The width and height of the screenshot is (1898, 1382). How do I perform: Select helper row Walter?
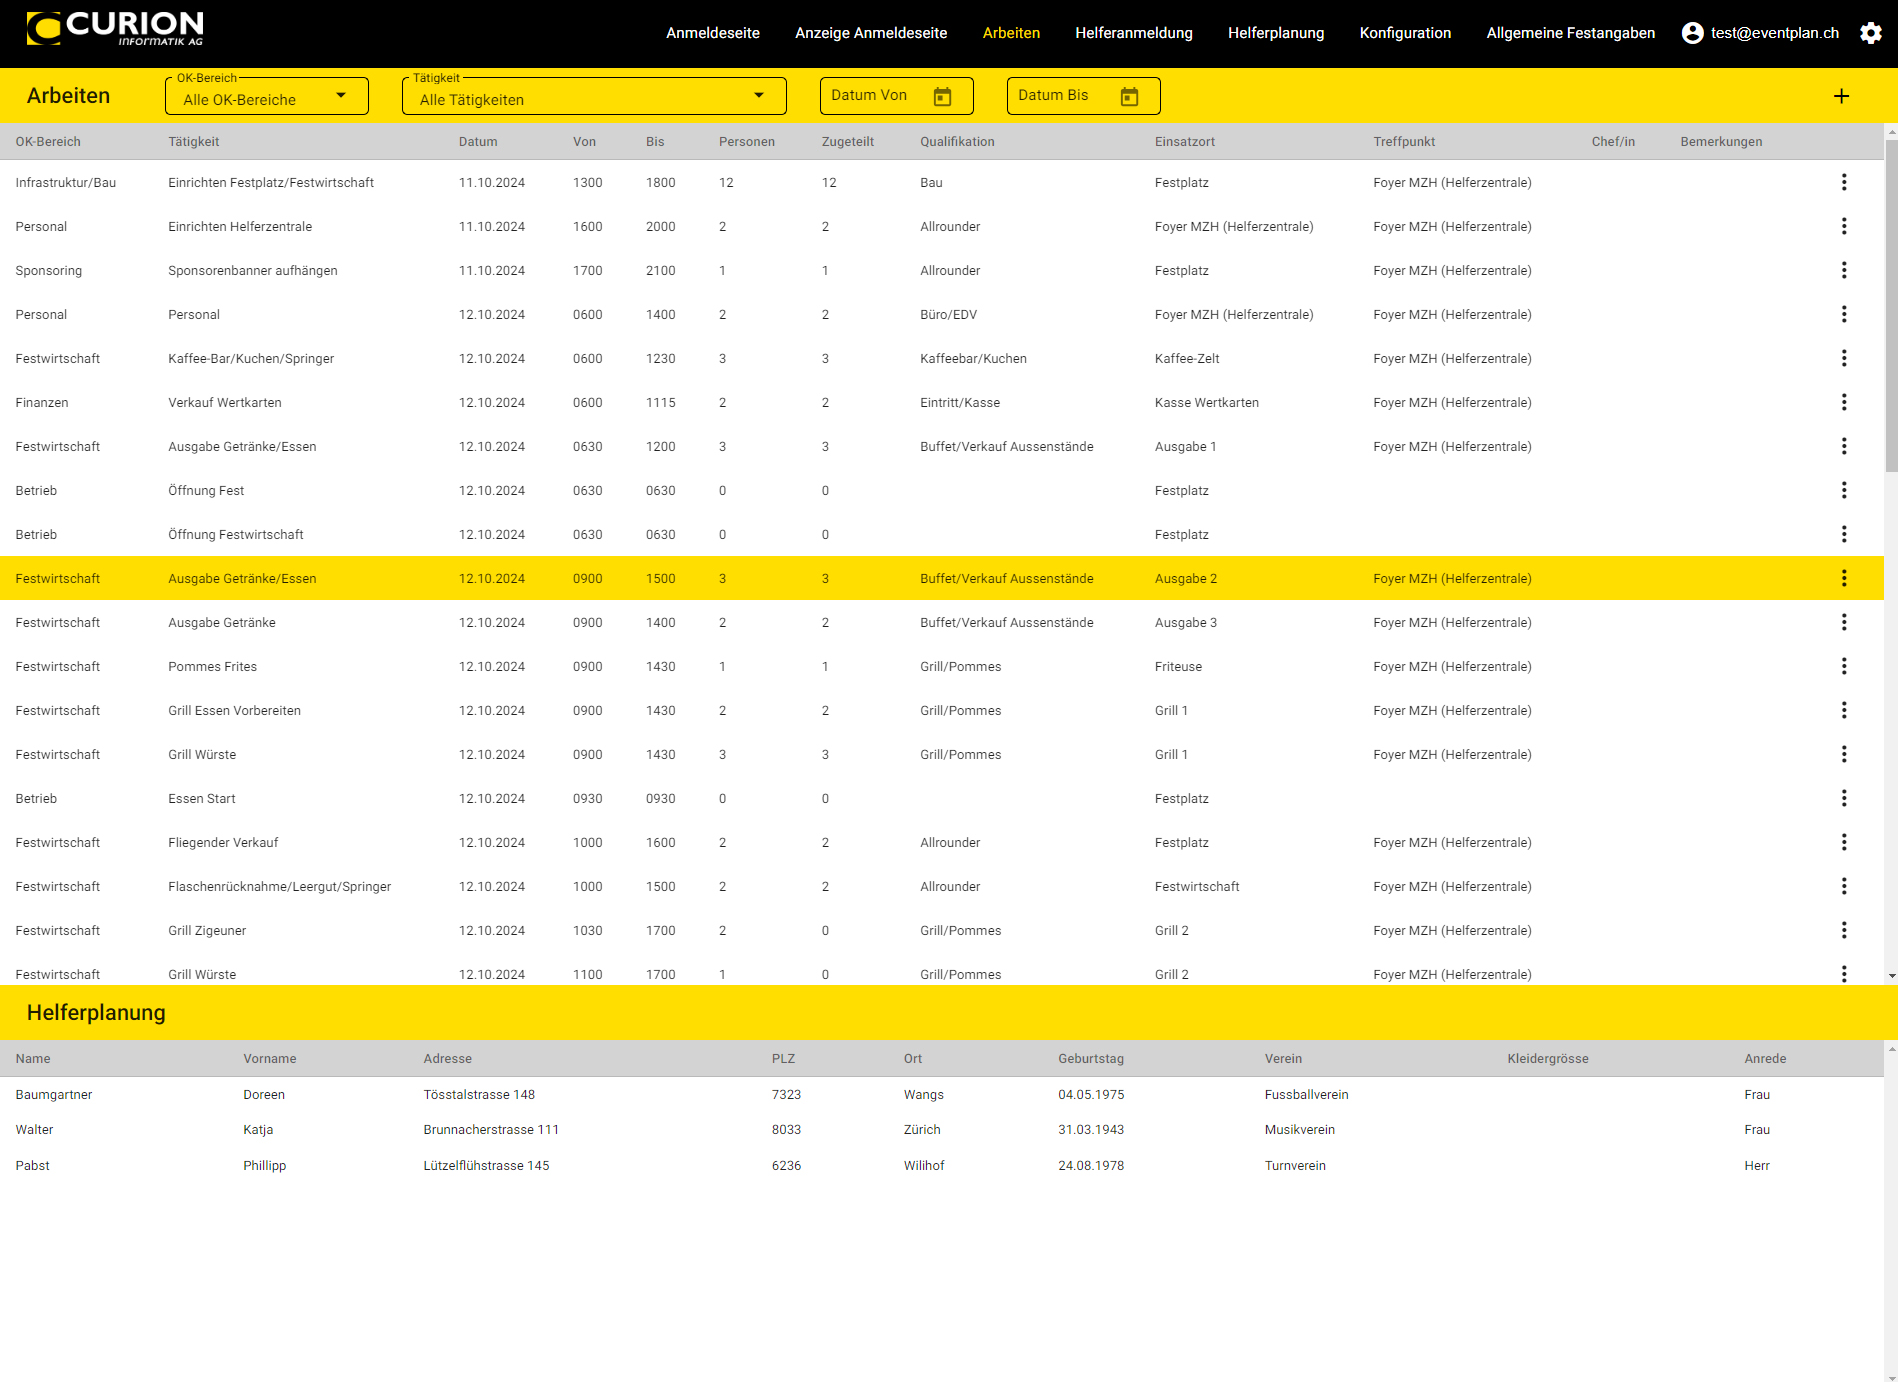pos(942,1130)
